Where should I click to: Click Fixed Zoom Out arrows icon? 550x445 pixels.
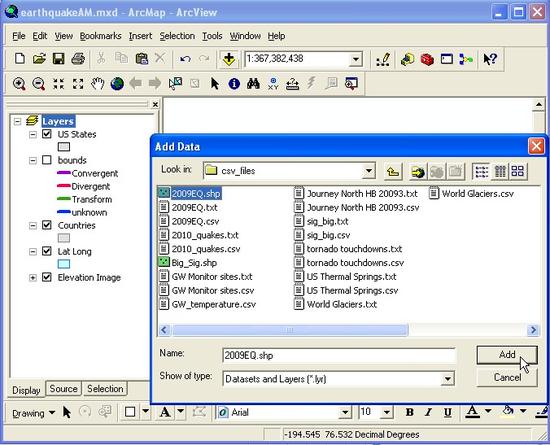tap(78, 84)
